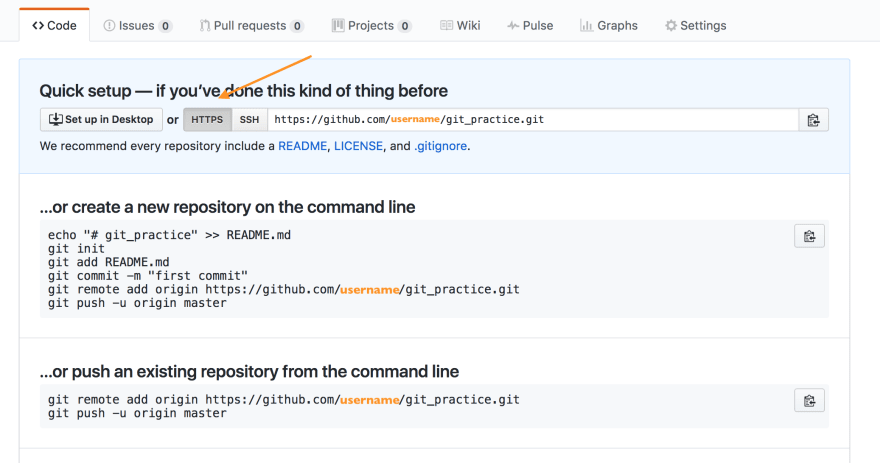The height and width of the screenshot is (463, 880).
Task: Open the Code tab
Action: tap(54, 25)
